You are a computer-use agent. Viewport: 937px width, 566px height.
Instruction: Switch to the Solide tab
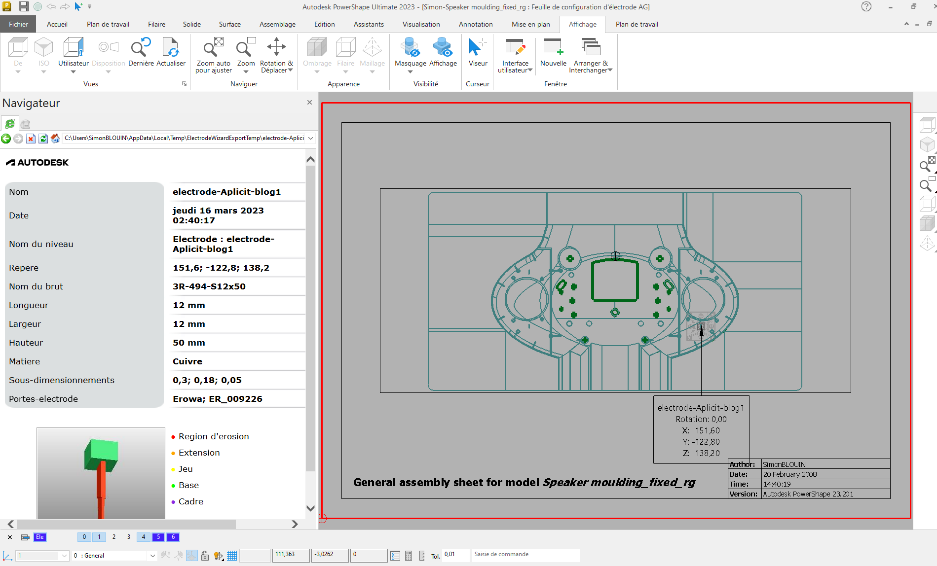[x=192, y=25]
